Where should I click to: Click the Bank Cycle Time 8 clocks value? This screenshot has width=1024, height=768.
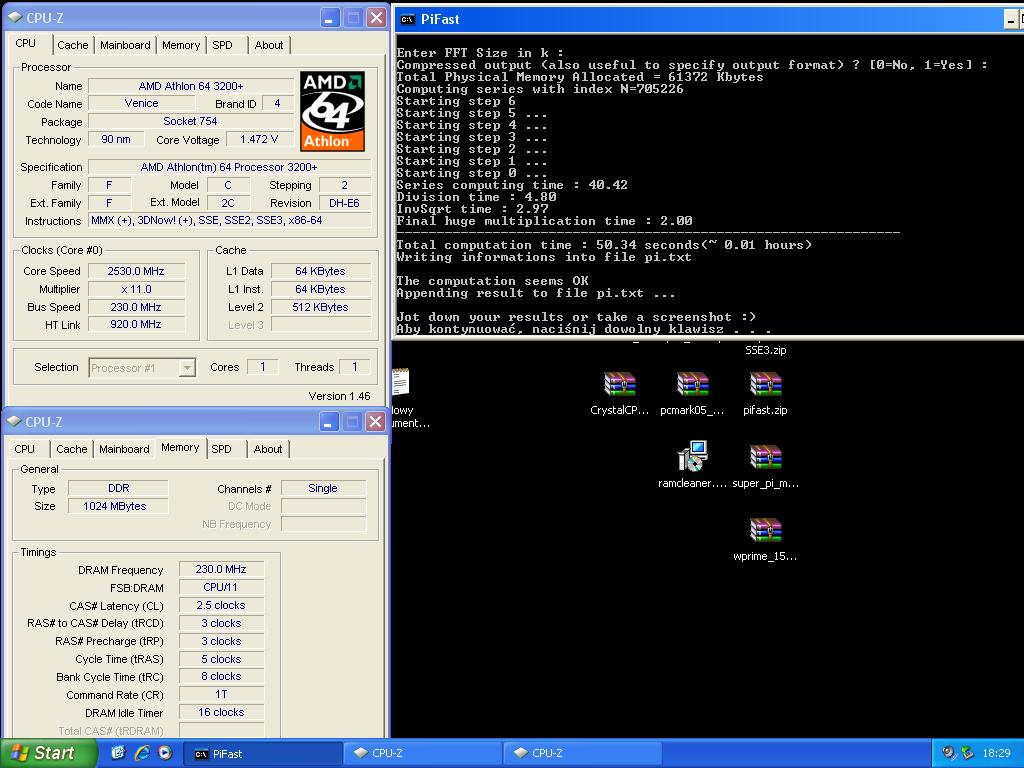click(221, 677)
